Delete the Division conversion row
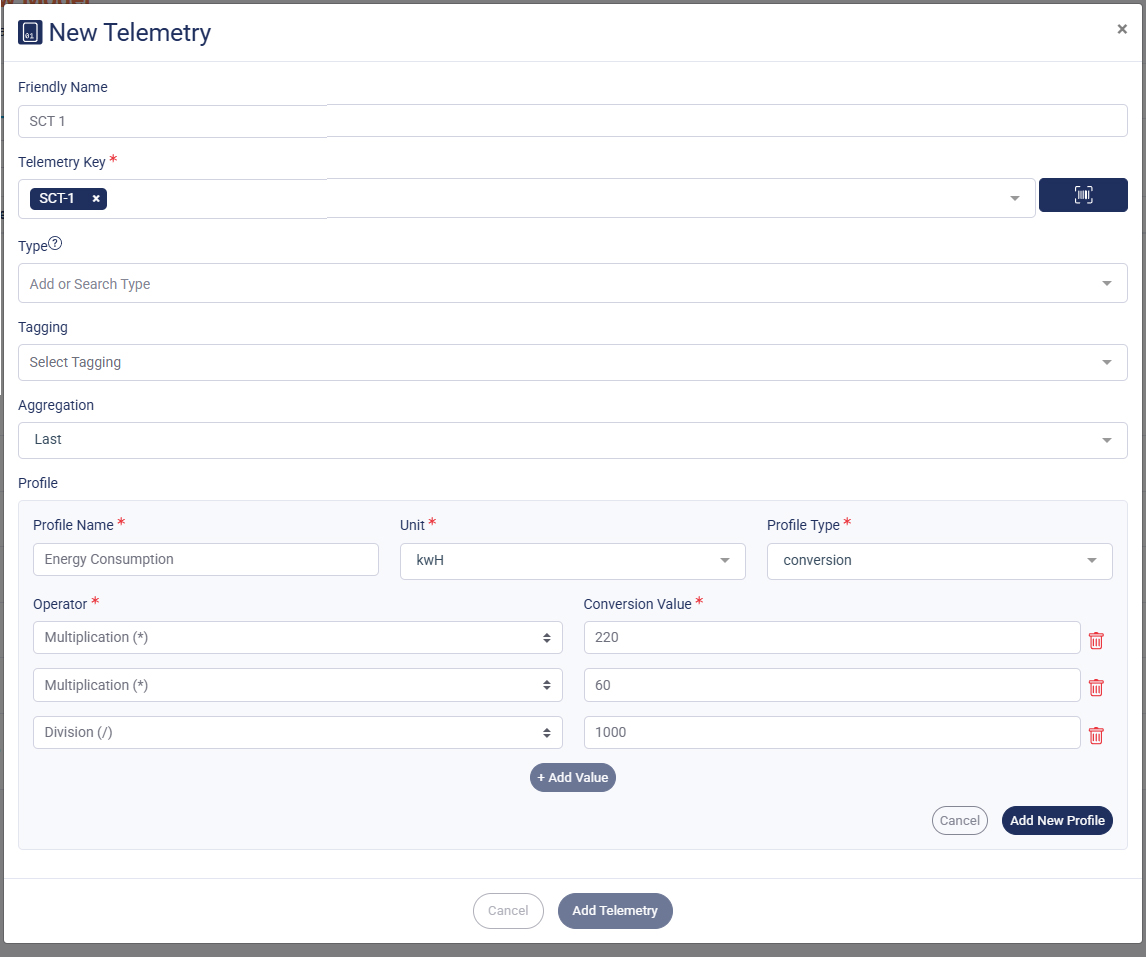1147x958 pixels. click(1096, 735)
